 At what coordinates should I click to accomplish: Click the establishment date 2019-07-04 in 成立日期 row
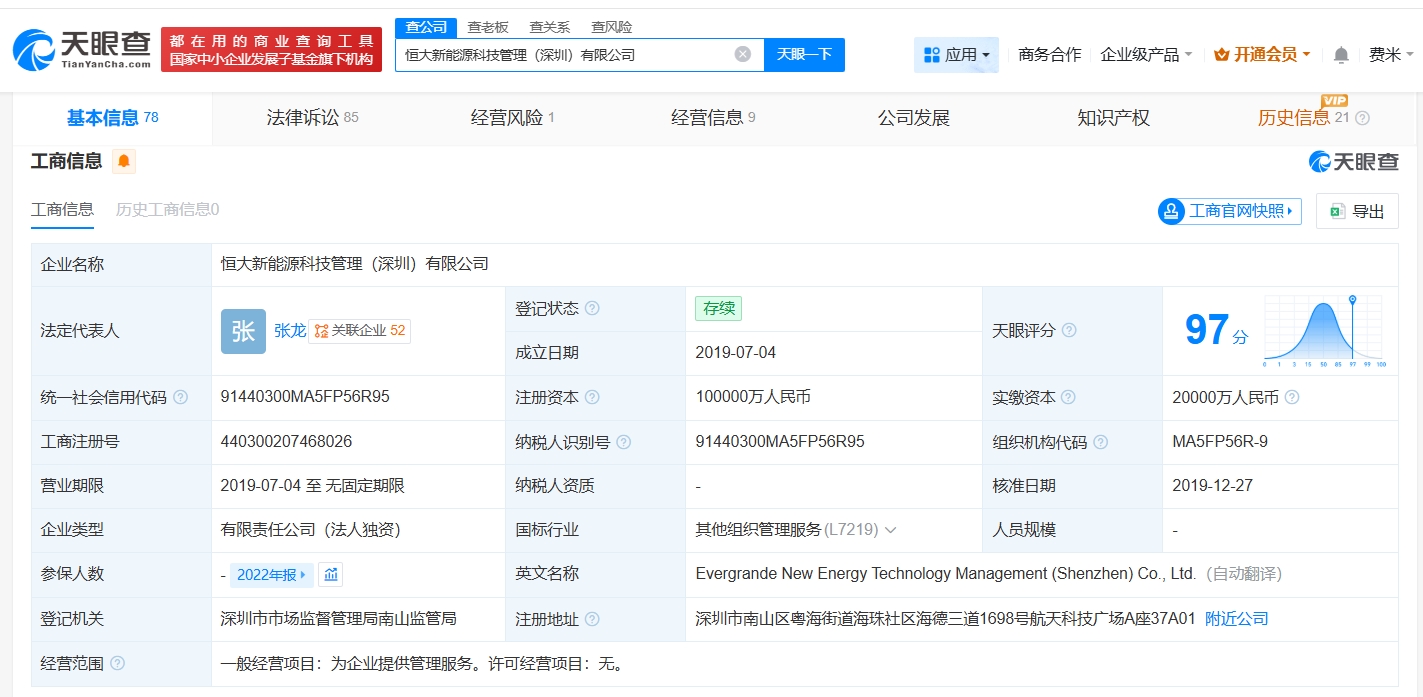coord(735,353)
